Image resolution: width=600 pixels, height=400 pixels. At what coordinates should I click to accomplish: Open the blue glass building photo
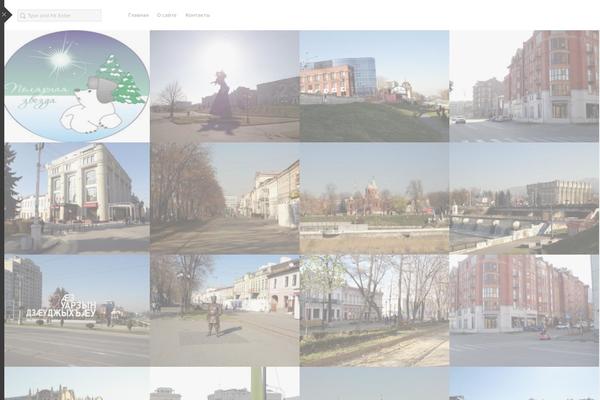coord(374,86)
